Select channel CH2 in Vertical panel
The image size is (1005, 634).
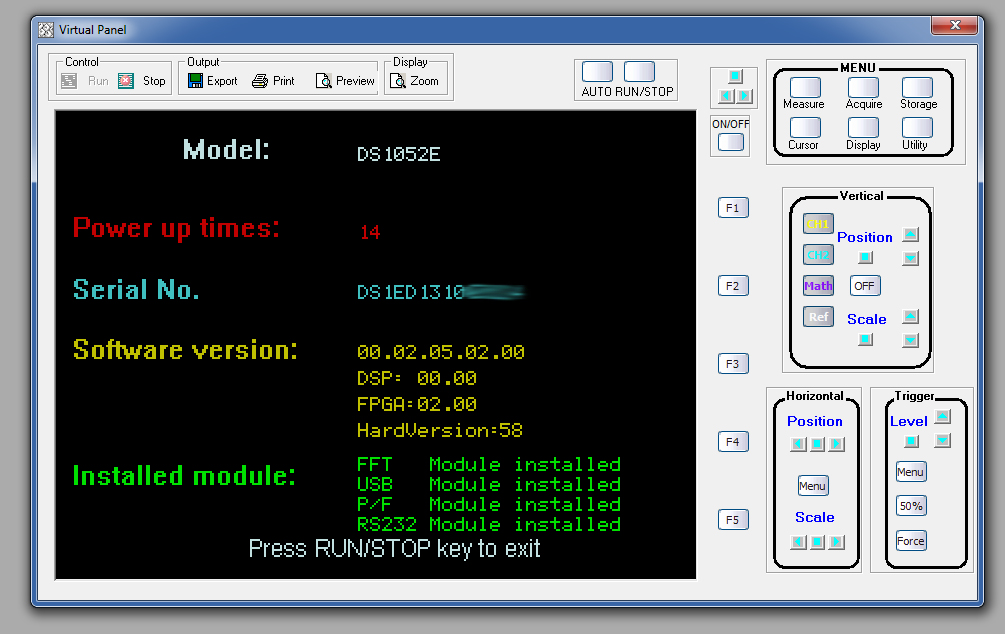[x=818, y=254]
